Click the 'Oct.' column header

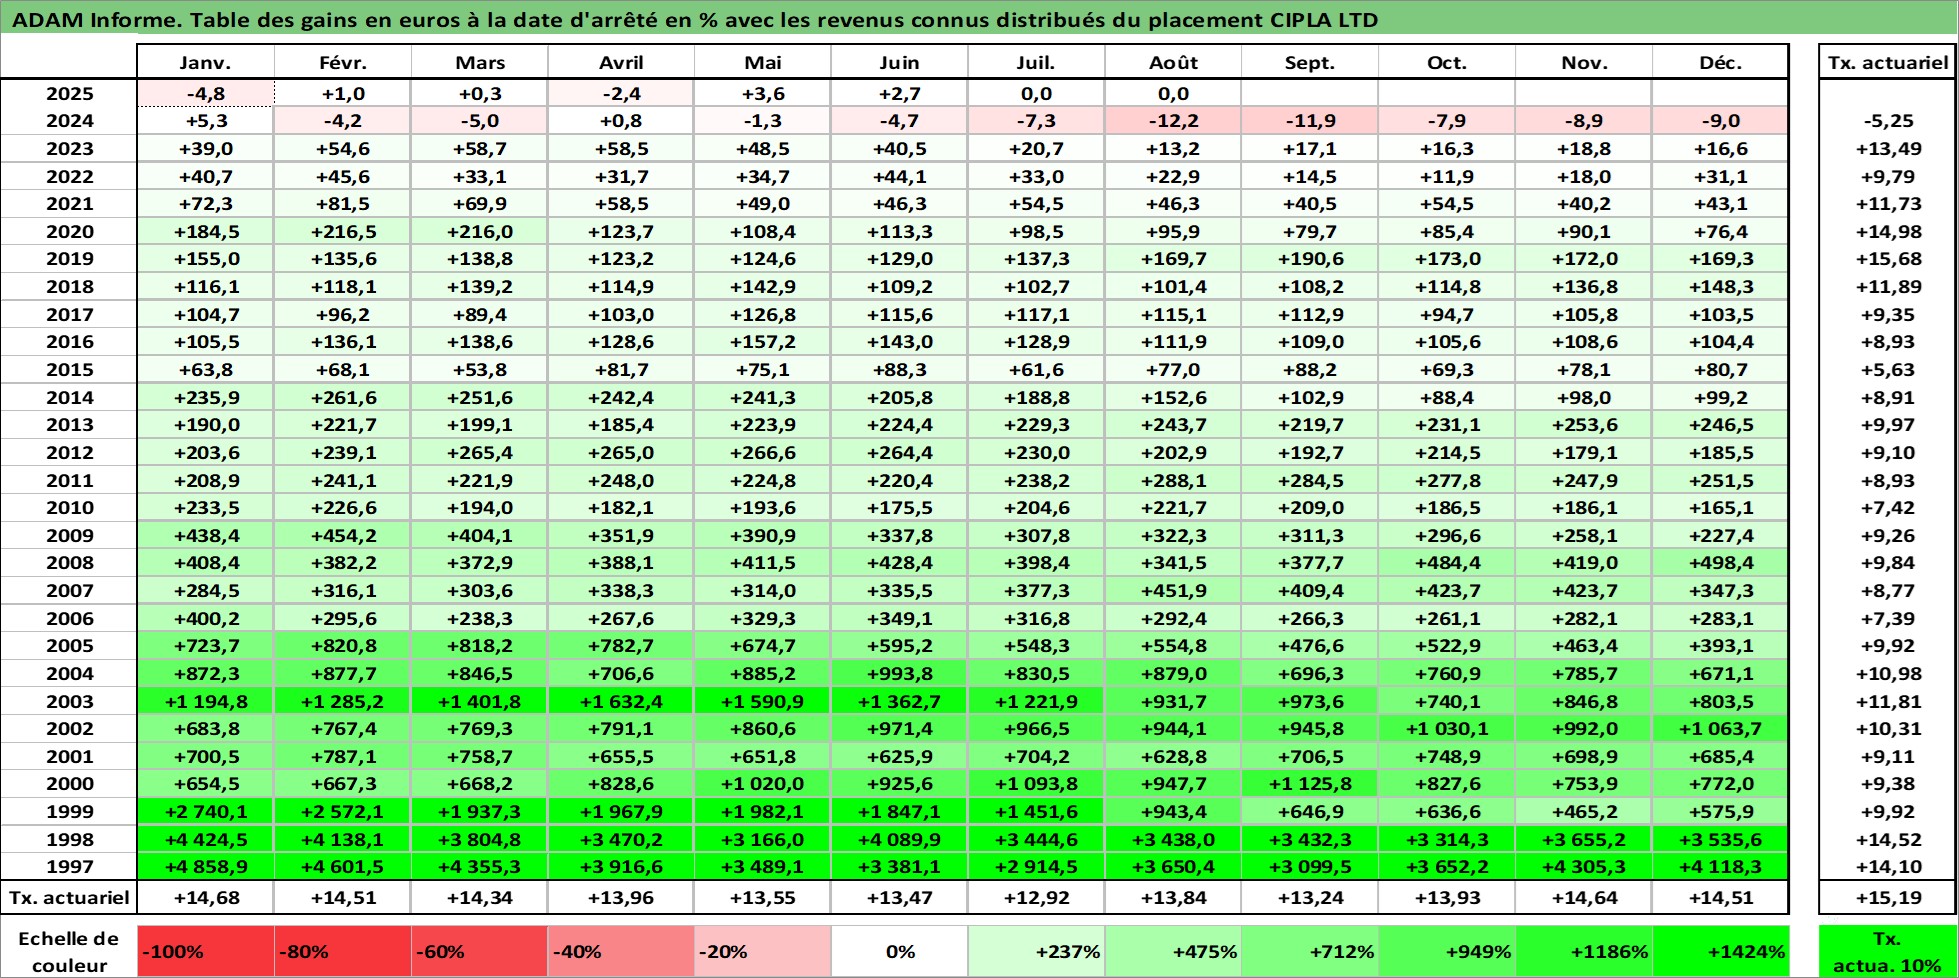1446,62
